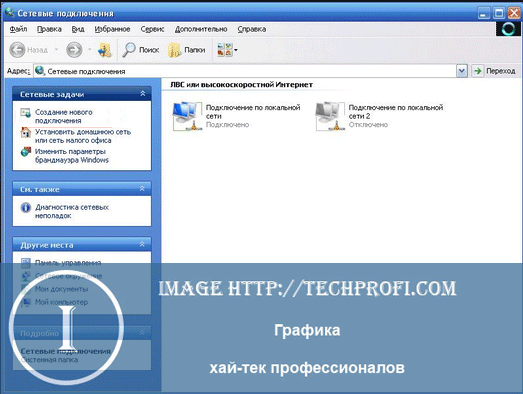Image resolution: width=523 pixels, height=394 pixels.
Task: Collapse the Другие места panel
Action: (x=142, y=245)
